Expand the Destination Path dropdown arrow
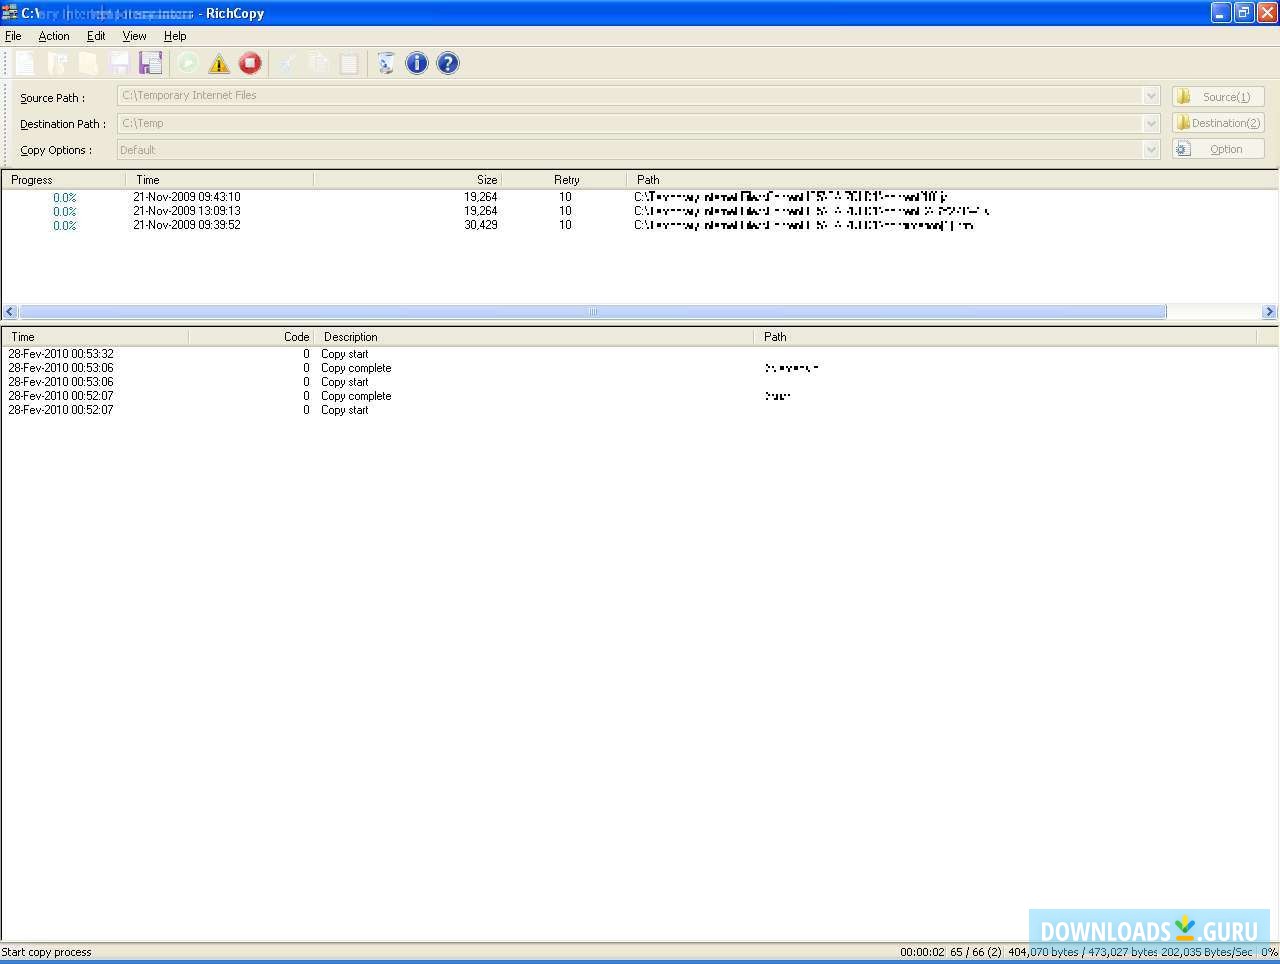This screenshot has width=1280, height=964. (1151, 123)
